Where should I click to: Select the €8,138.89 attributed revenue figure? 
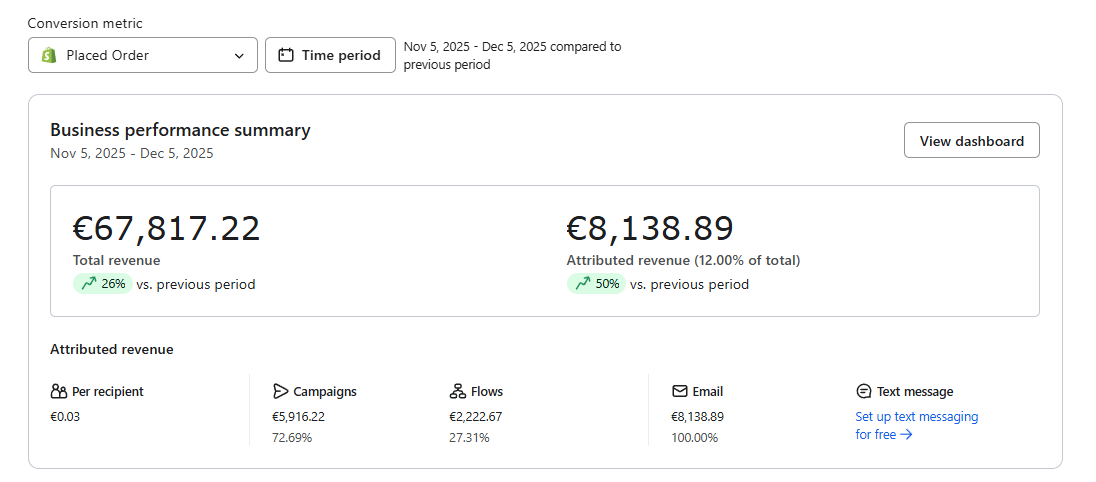650,229
